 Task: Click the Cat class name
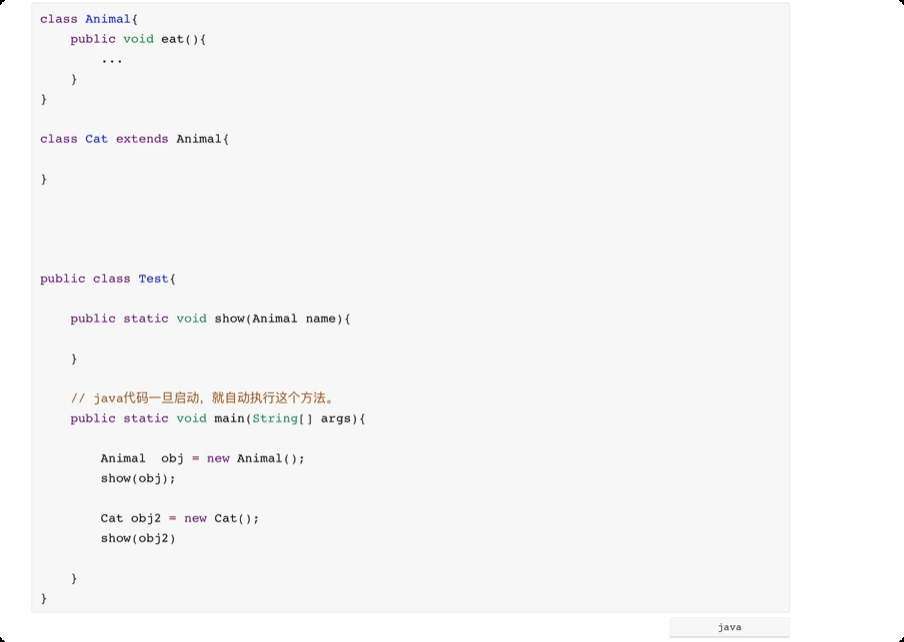coord(96,139)
